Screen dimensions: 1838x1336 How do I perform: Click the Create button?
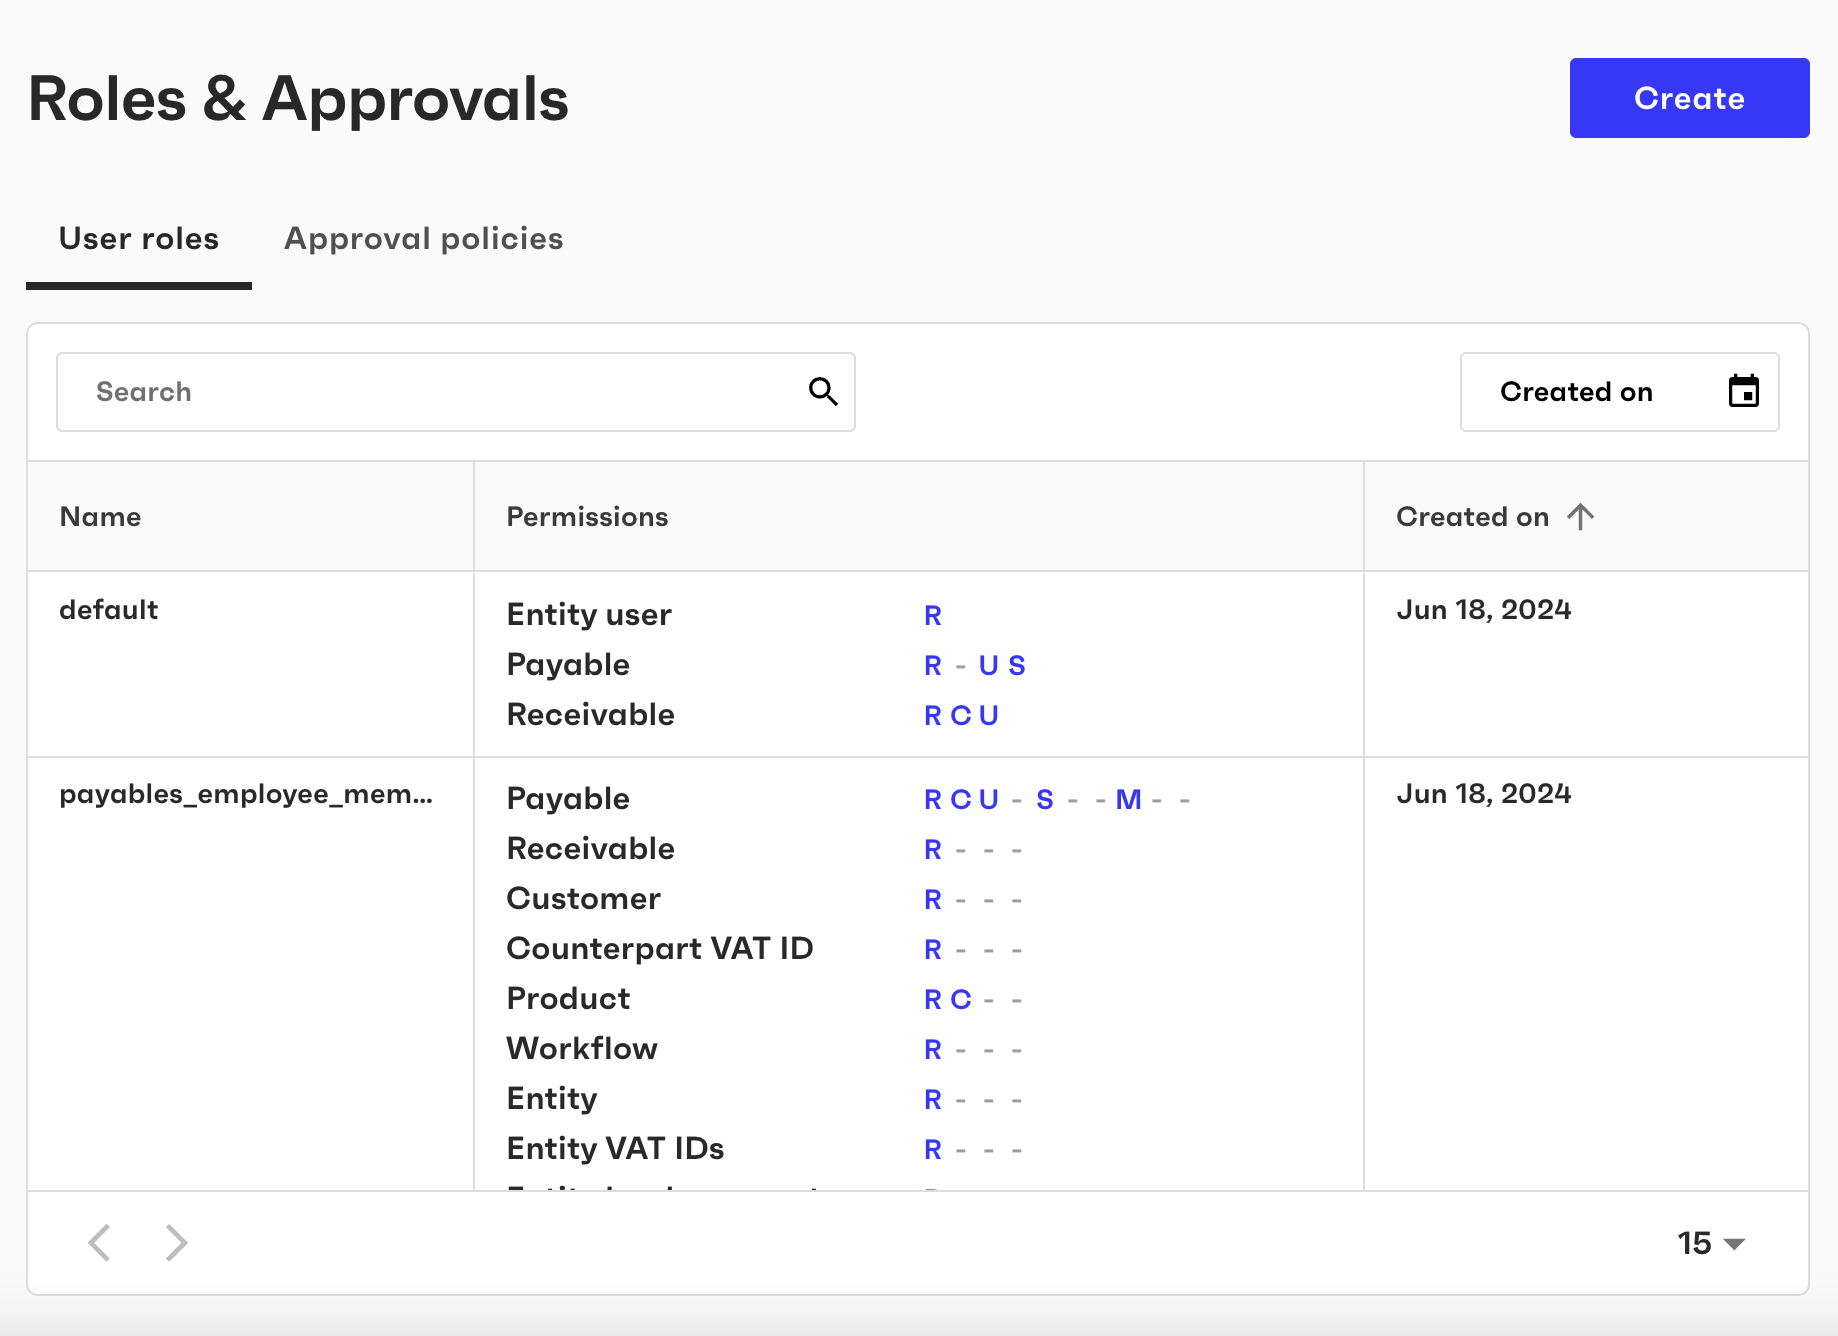(1689, 97)
